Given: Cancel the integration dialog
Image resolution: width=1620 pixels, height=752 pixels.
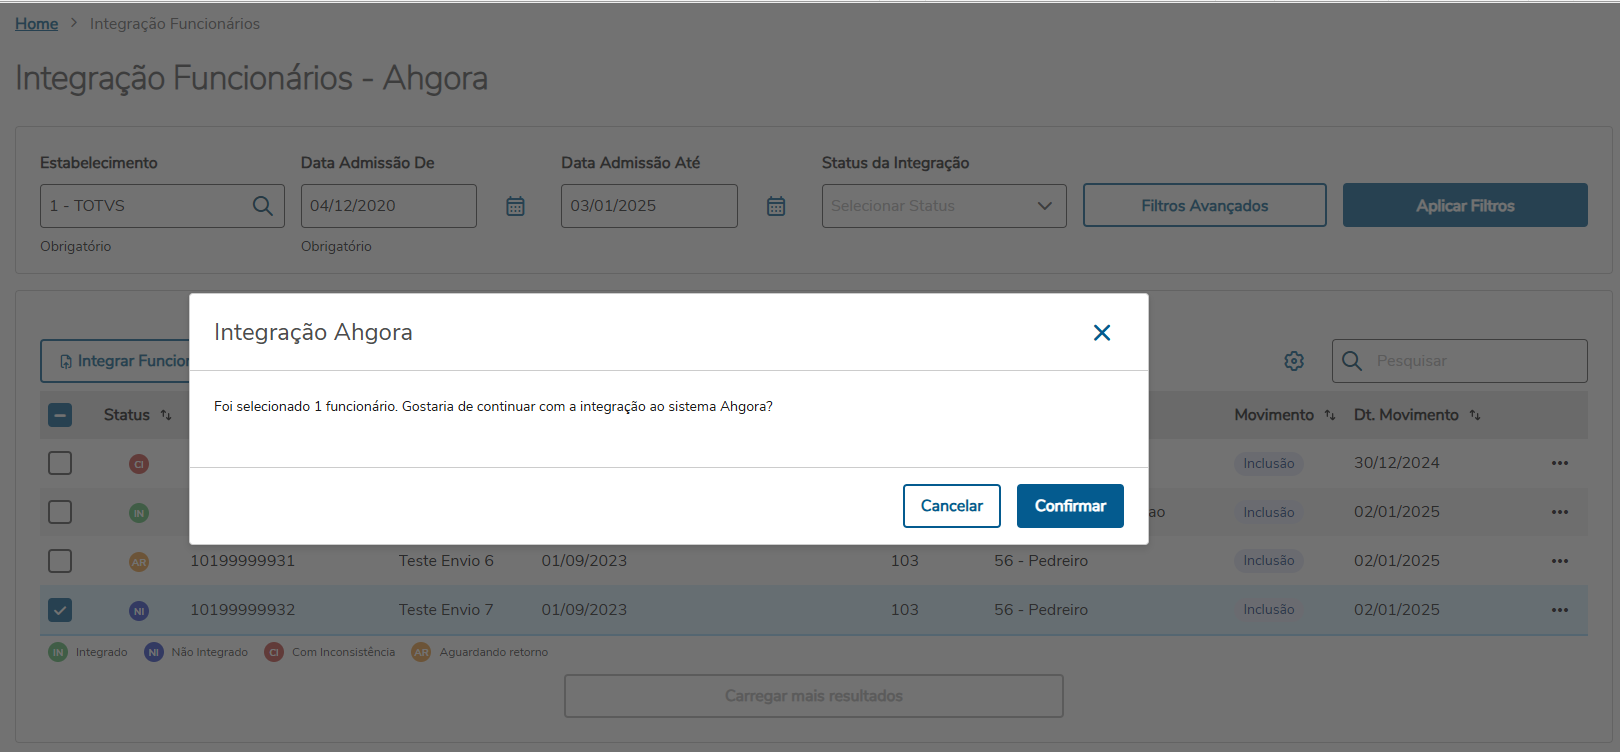Looking at the screenshot, I should point(951,506).
